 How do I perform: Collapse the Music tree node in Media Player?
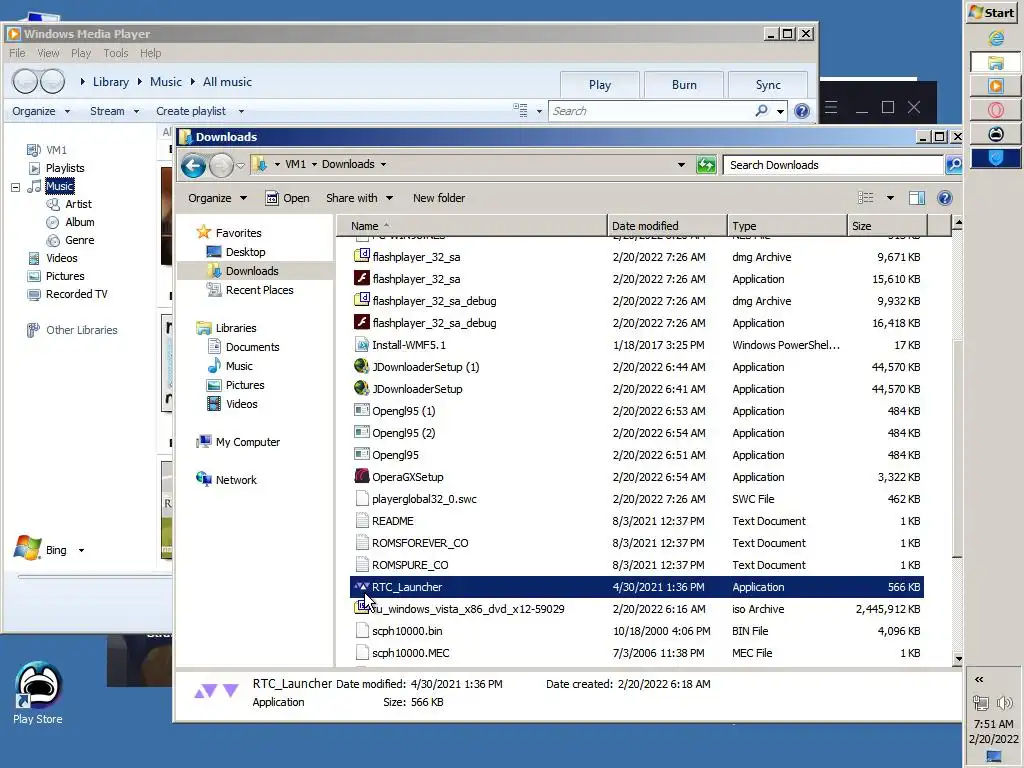(x=15, y=187)
